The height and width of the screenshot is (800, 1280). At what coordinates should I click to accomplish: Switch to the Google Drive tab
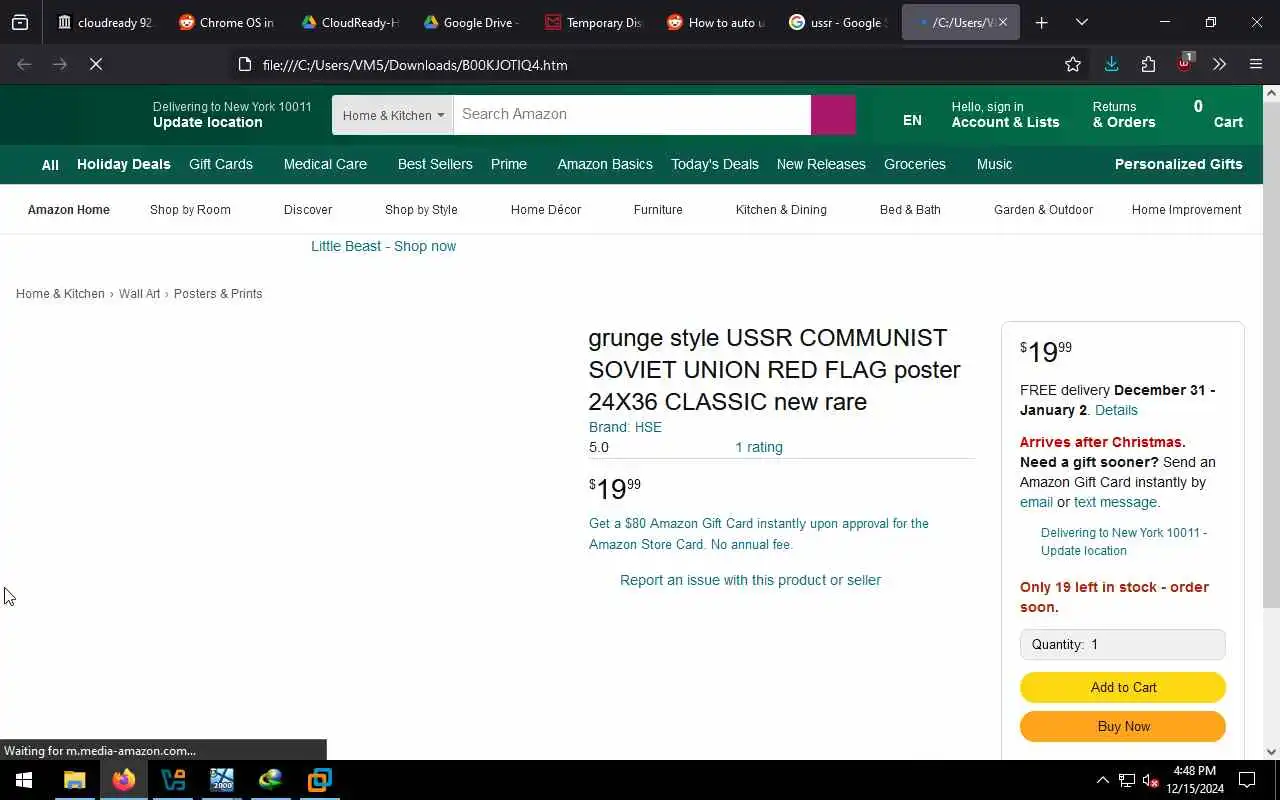point(471,22)
